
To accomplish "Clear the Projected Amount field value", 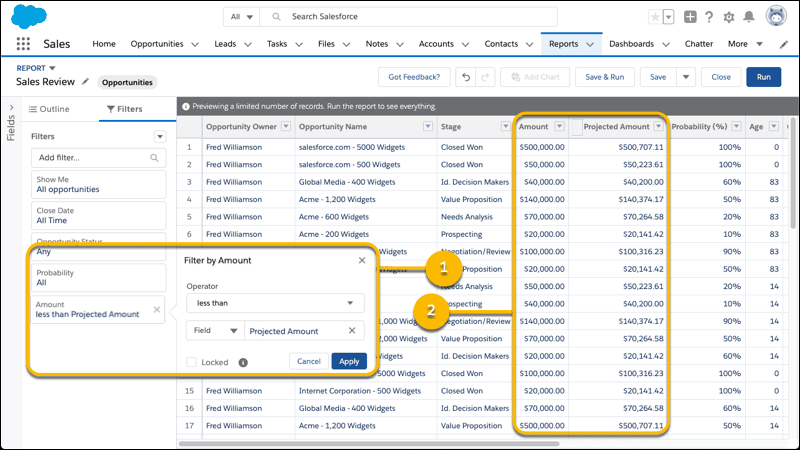I will pos(352,331).
